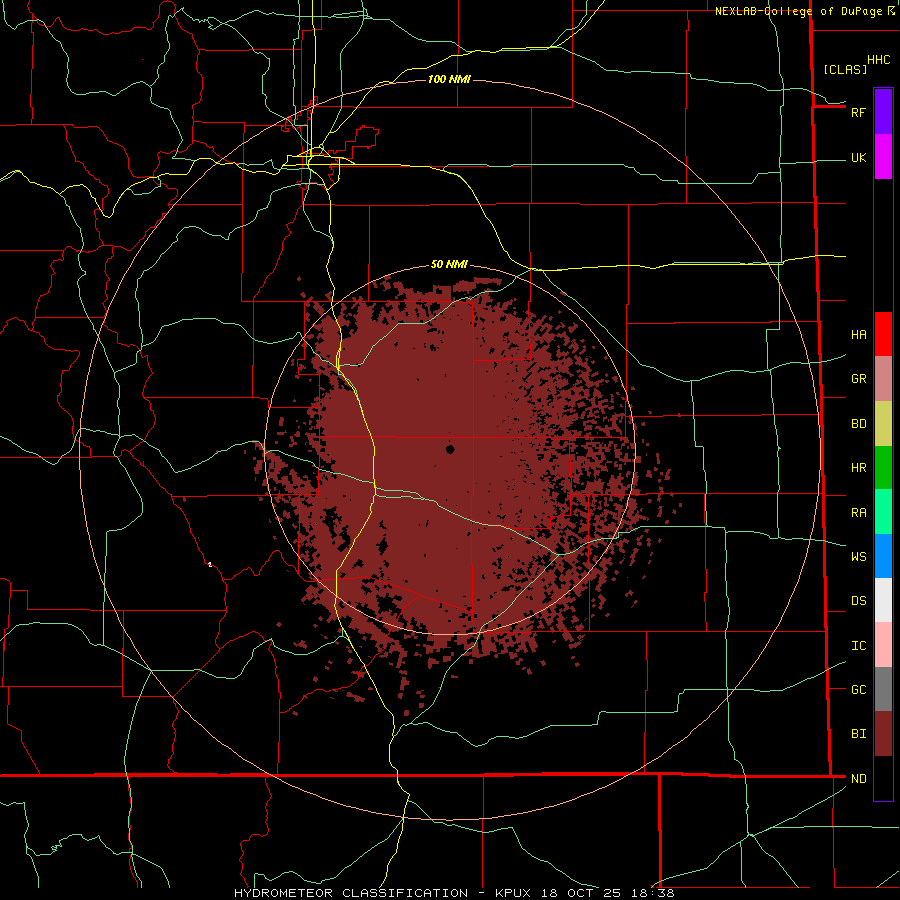
Task: Click the UK magenta legend swatch
Action: pos(883,157)
